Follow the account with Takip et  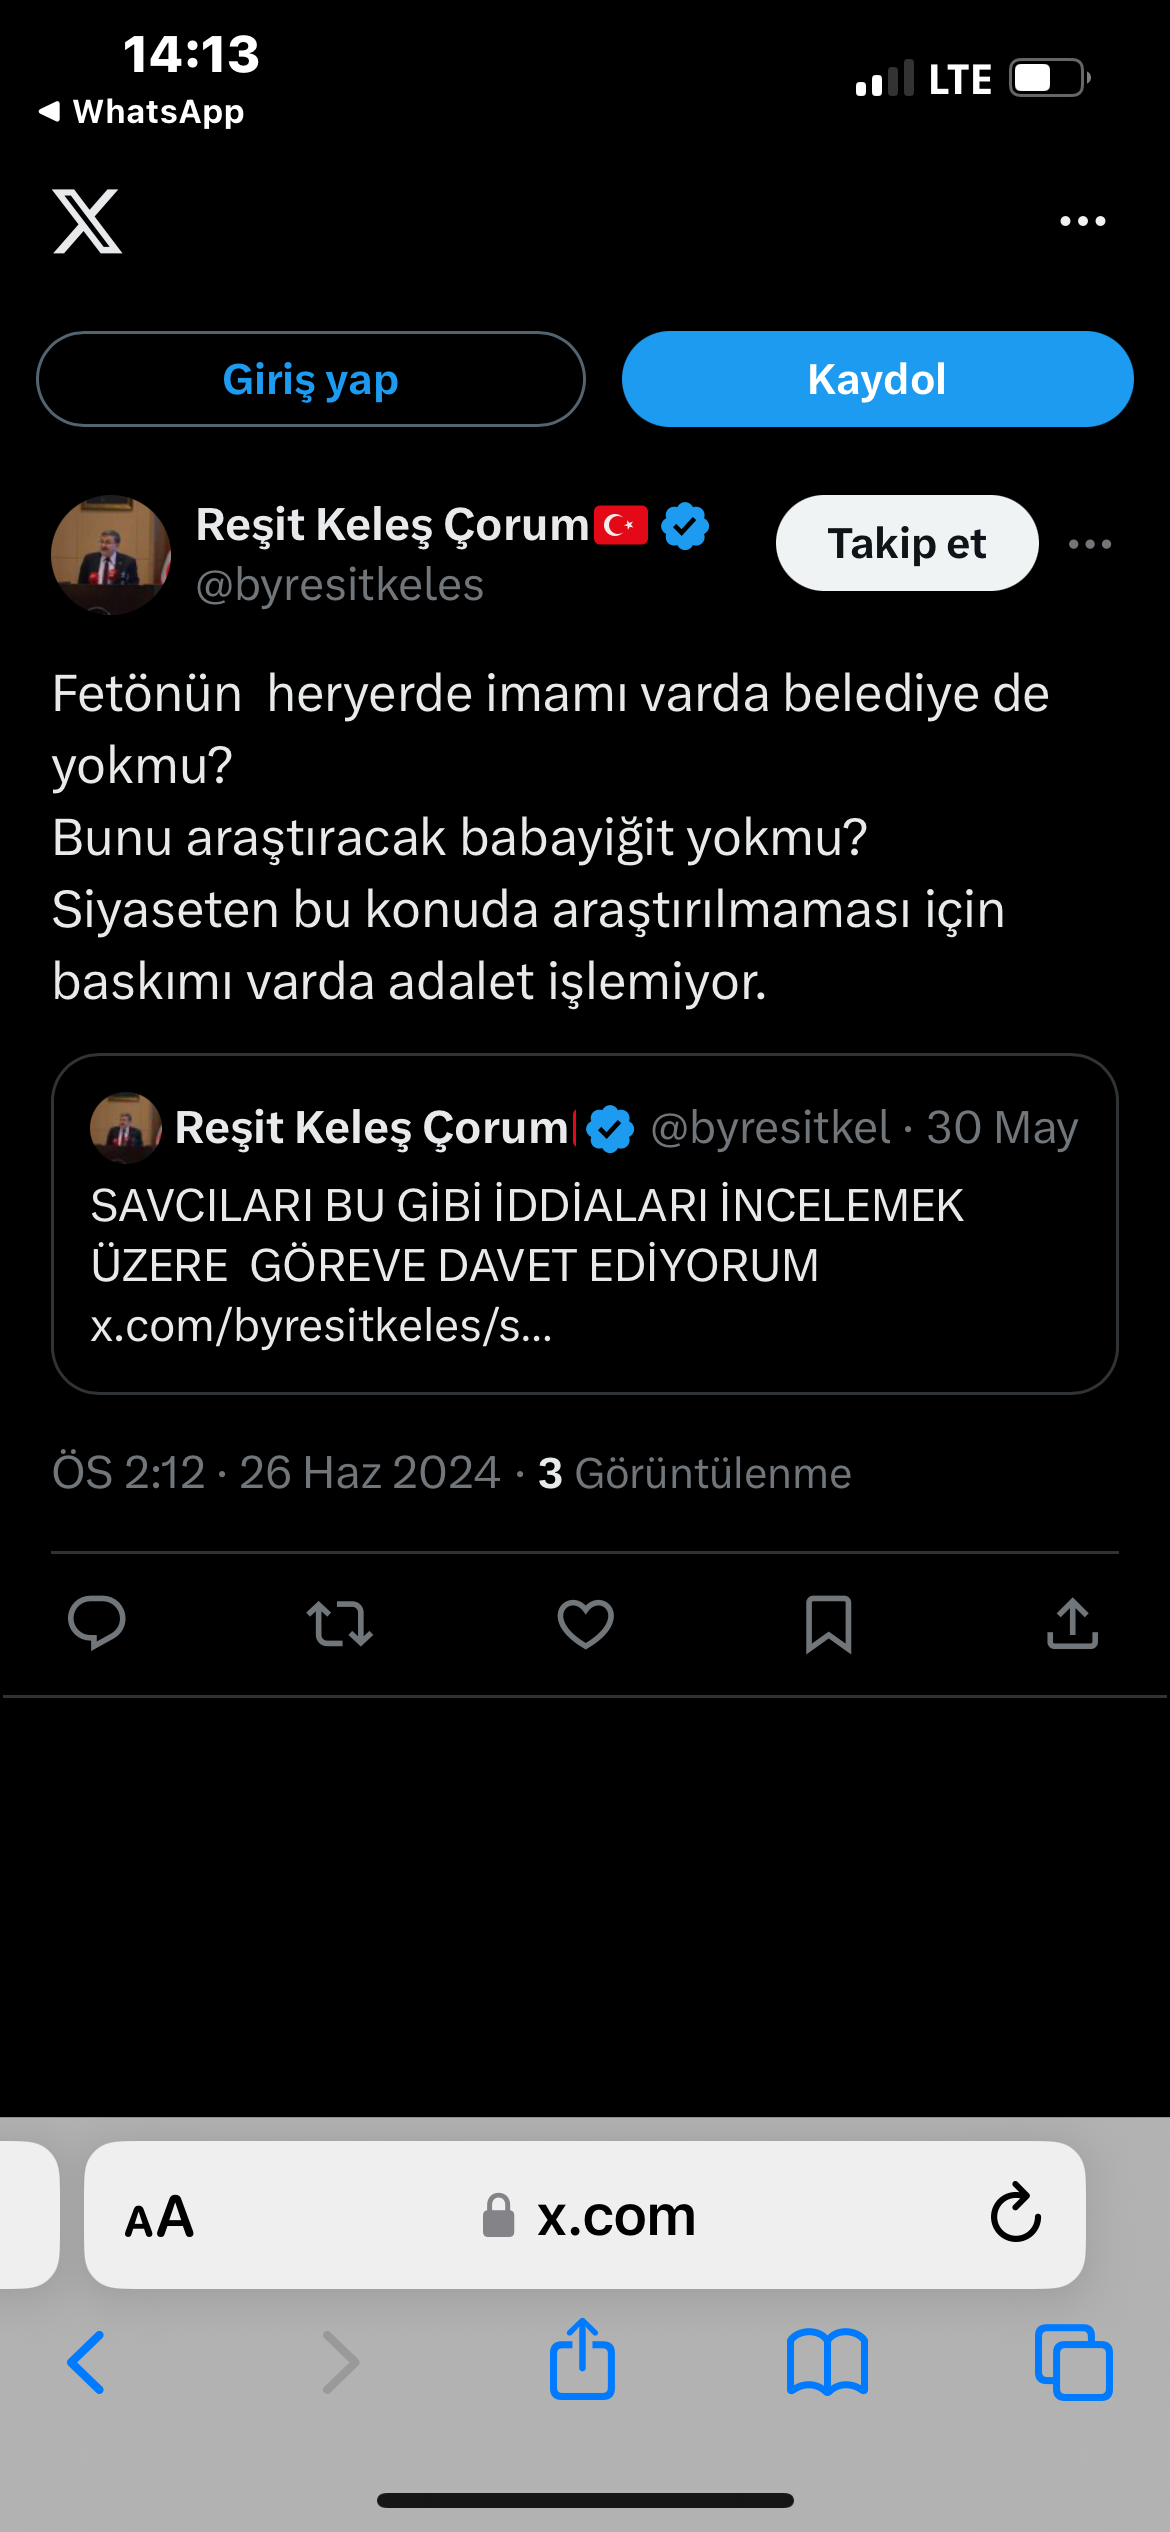tap(907, 544)
